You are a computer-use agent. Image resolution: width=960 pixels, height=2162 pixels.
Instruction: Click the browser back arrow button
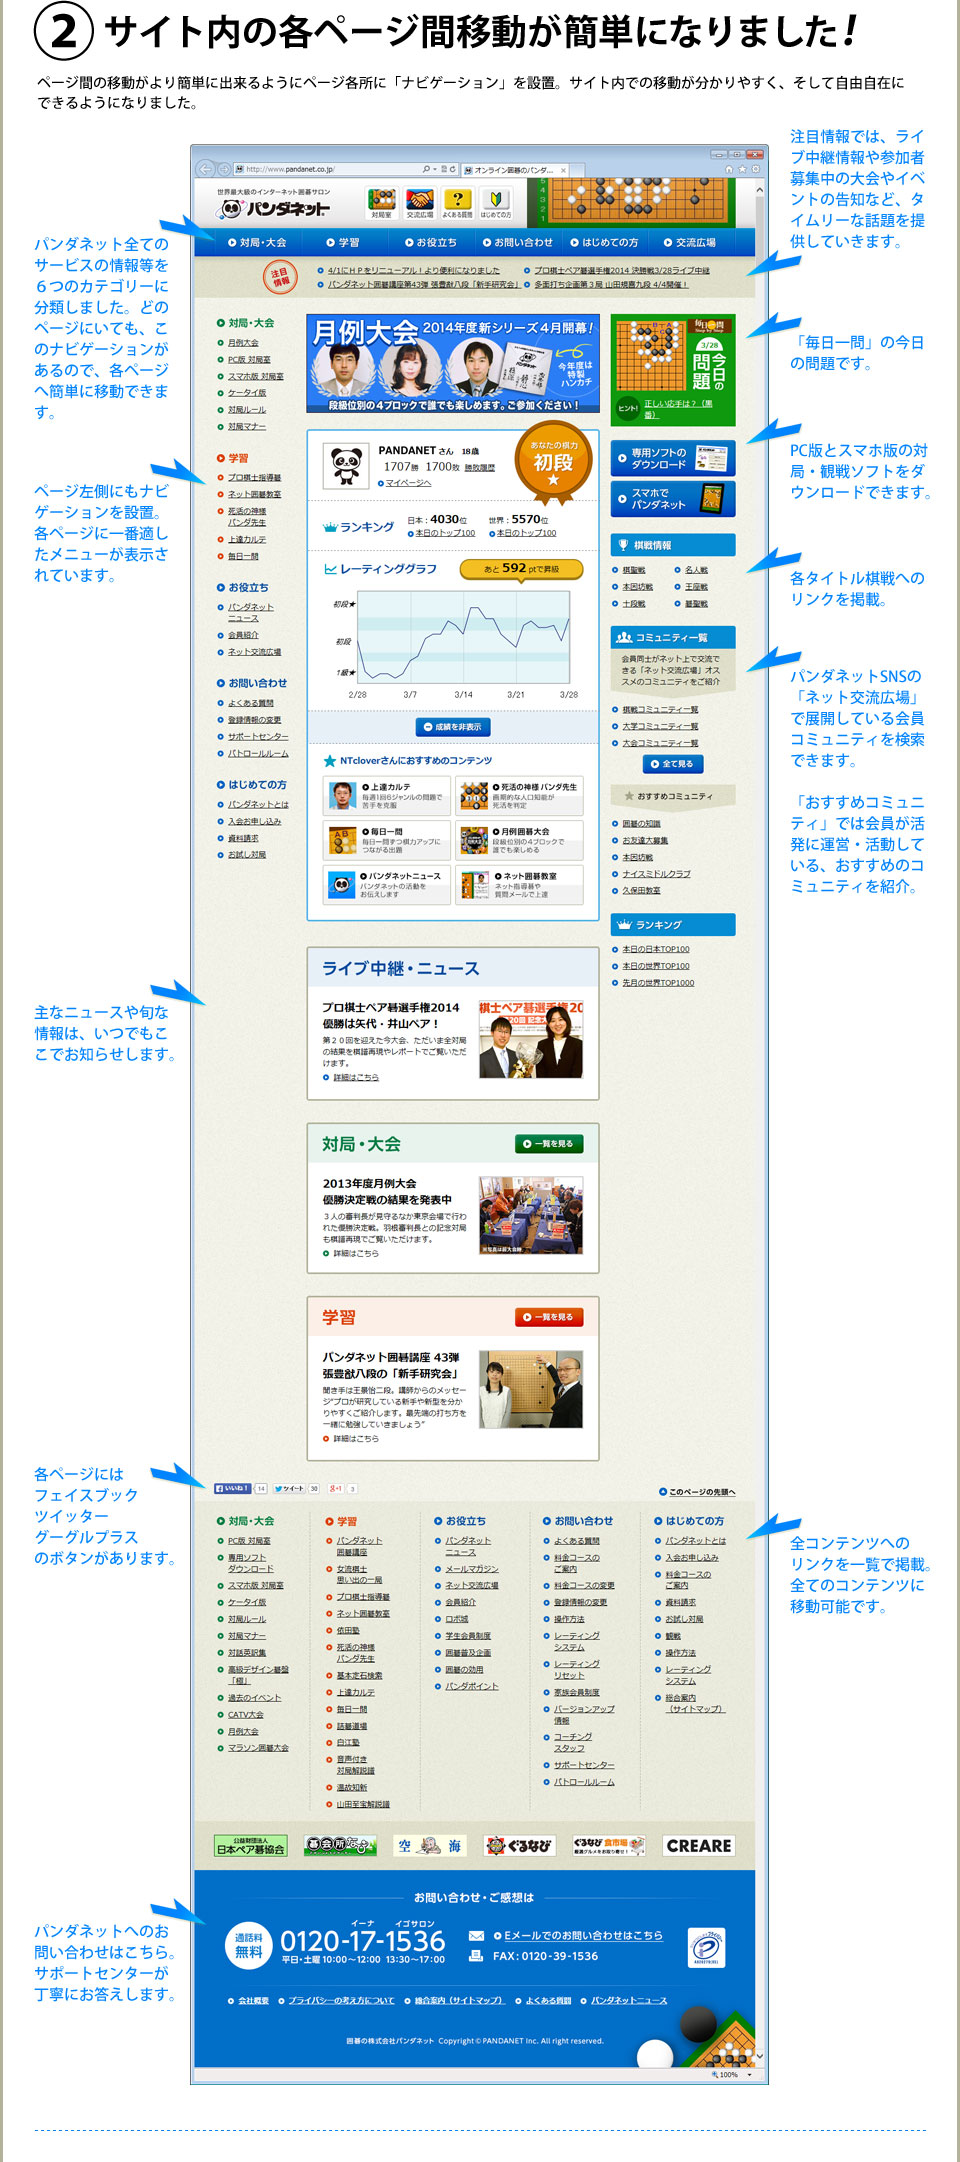coord(204,169)
